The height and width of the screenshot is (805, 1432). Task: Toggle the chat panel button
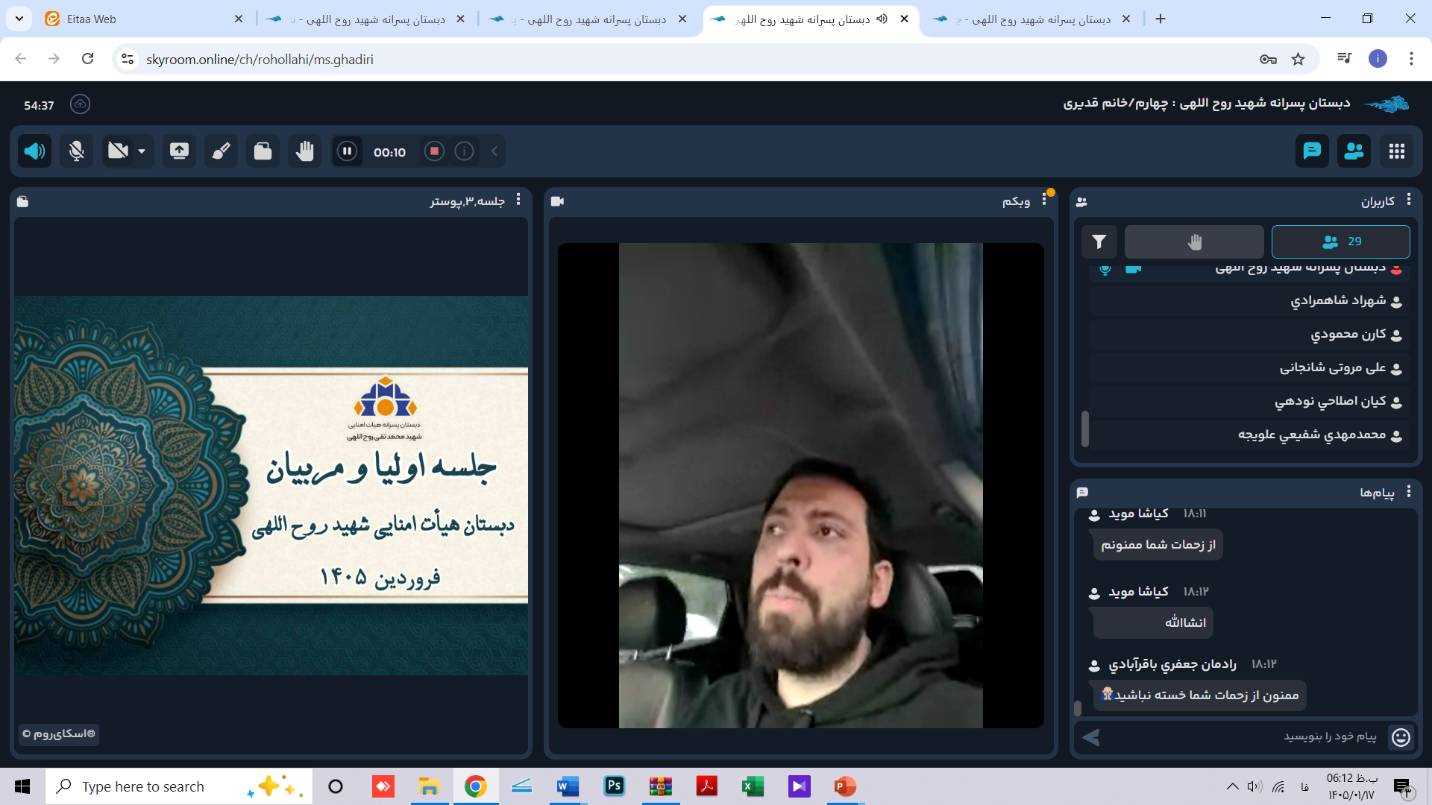(1312, 151)
